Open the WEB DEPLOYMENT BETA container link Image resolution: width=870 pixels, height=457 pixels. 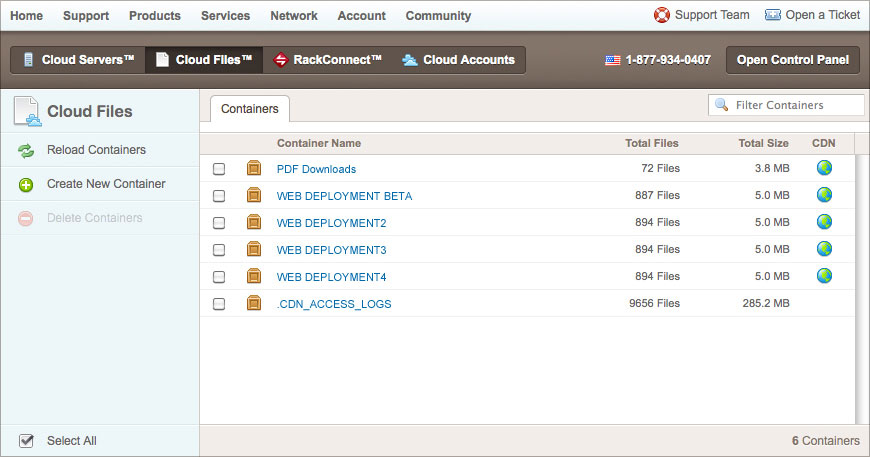[x=345, y=196]
